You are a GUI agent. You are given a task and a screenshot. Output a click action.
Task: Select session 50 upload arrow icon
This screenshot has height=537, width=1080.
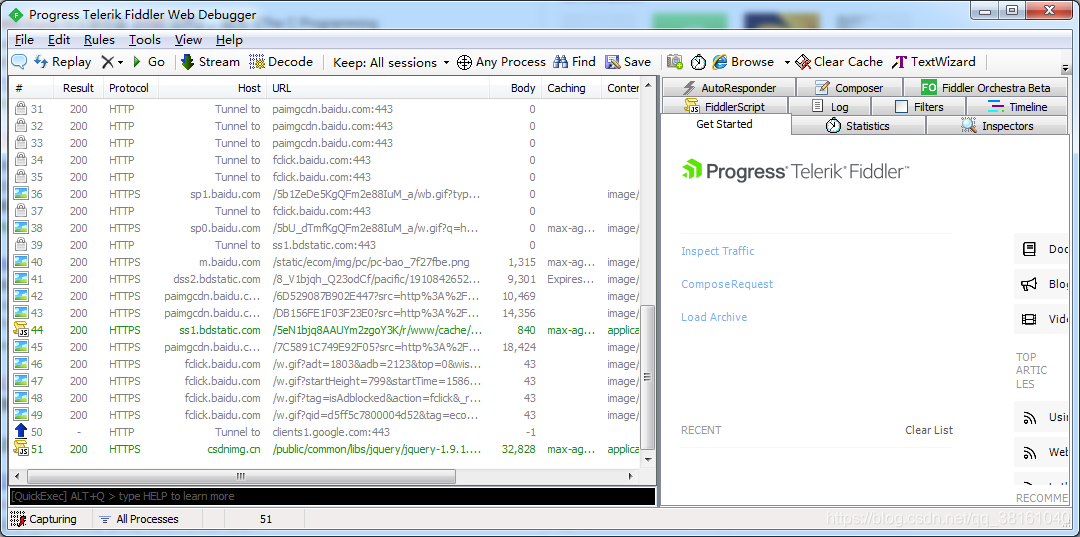pyautogui.click(x=21, y=432)
